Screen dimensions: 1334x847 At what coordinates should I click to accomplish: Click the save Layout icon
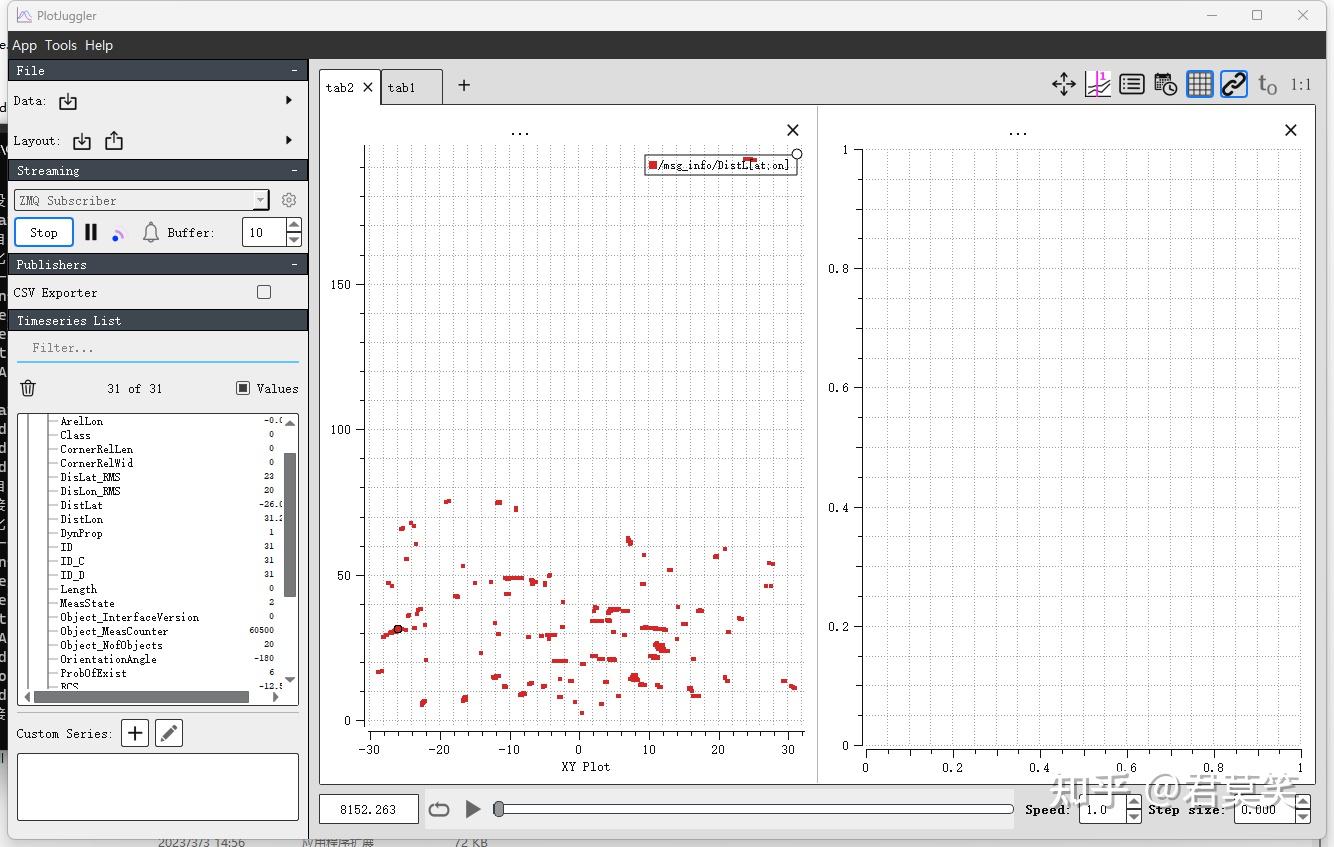(114, 141)
